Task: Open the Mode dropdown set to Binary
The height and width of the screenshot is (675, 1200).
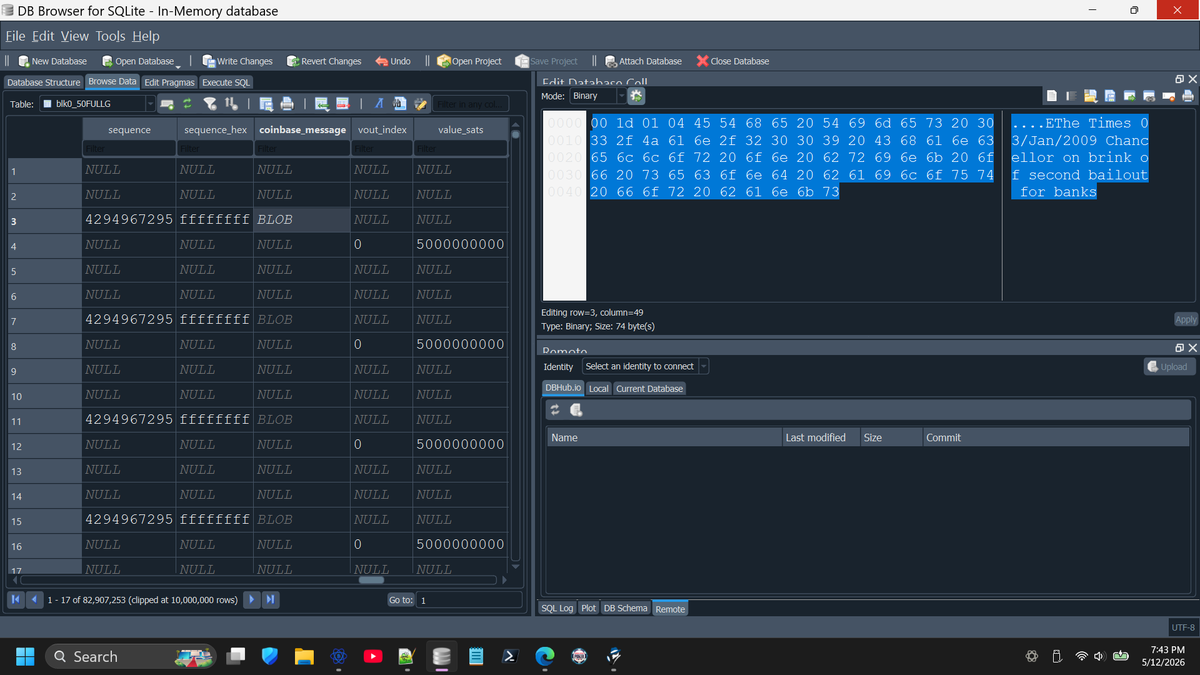Action: (597, 96)
